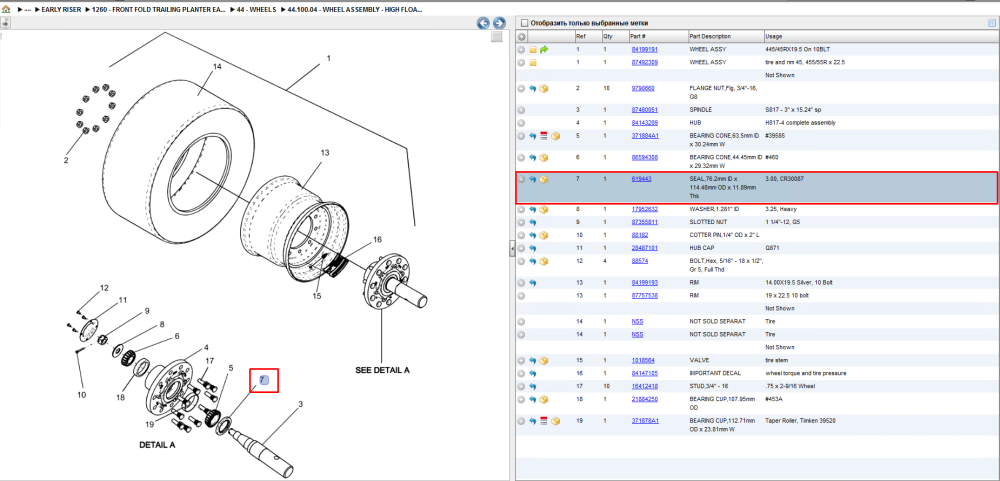This screenshot has width=1000, height=481.
Task: Navigate forward with the right arrow button
Action: click(499, 23)
